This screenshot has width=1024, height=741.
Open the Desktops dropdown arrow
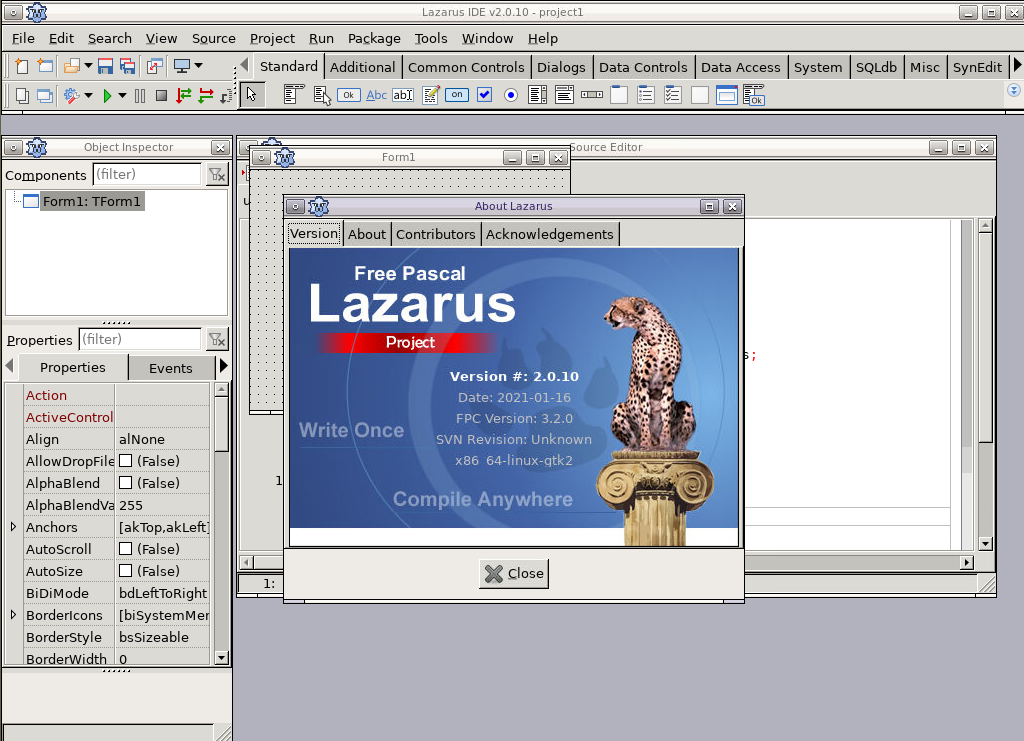[199, 66]
